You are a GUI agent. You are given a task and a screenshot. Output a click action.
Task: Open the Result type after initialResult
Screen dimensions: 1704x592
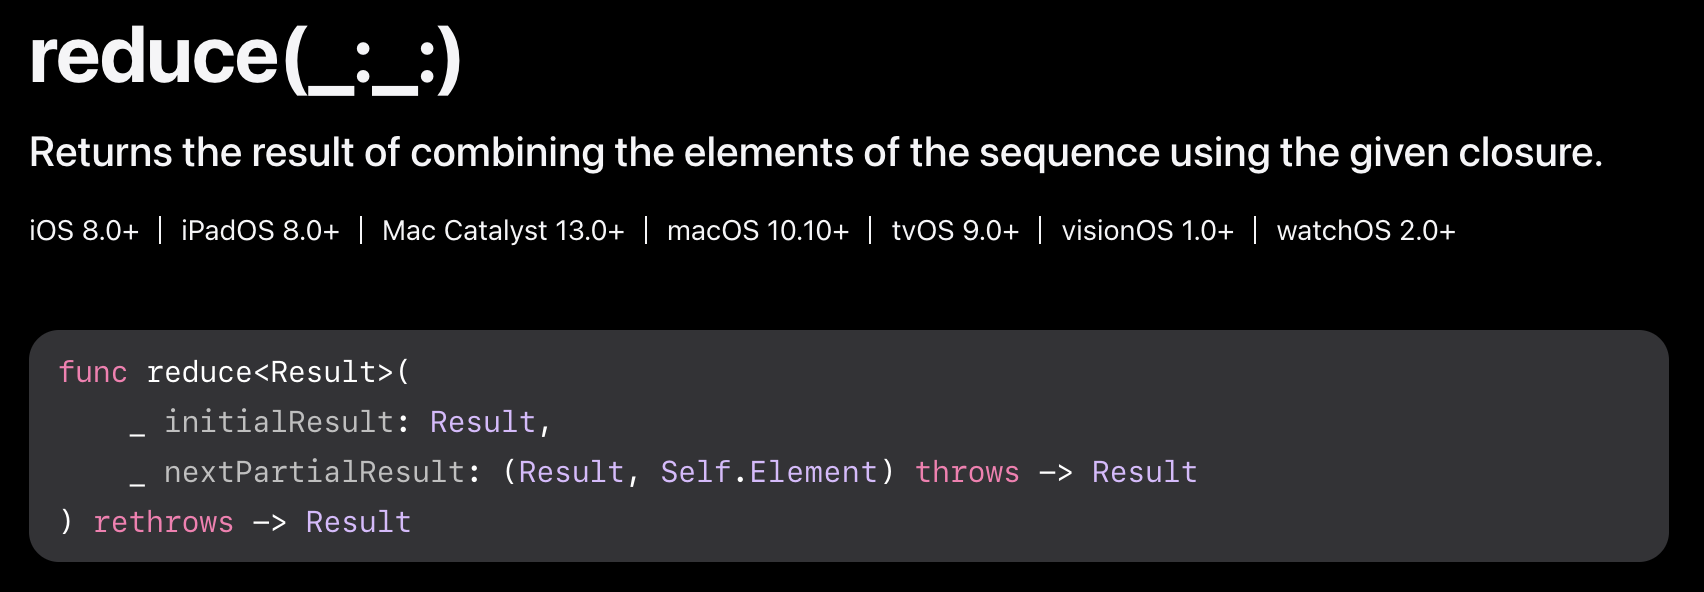pyautogui.click(x=482, y=422)
